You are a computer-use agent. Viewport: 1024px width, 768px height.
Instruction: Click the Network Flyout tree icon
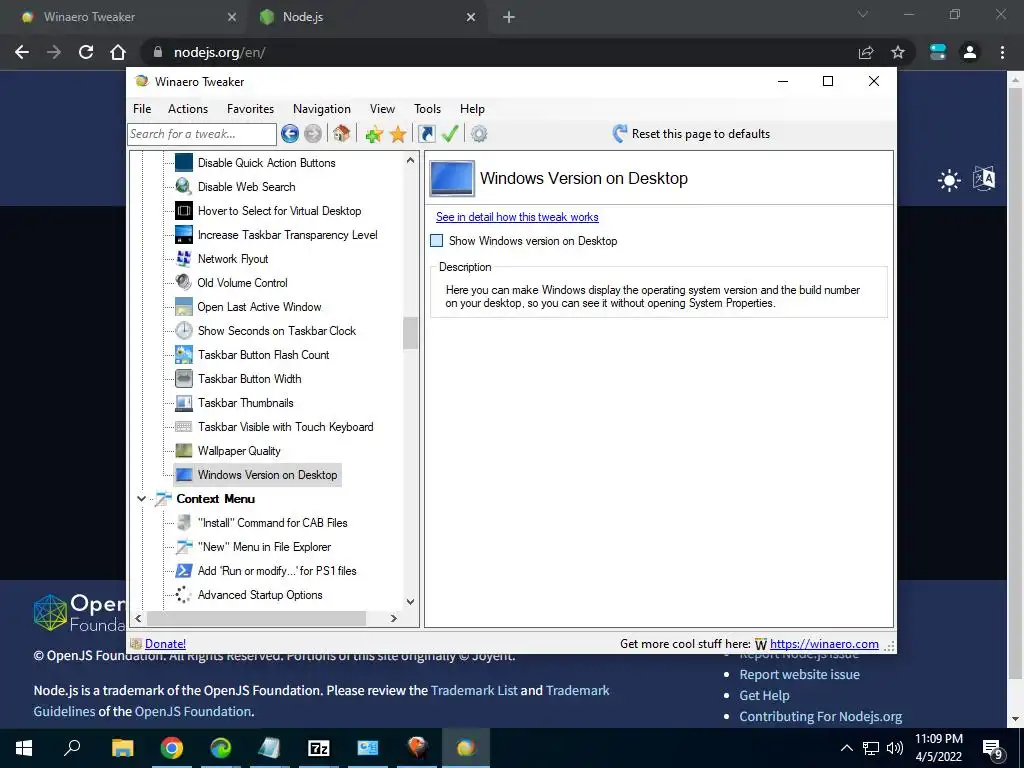[x=184, y=259]
